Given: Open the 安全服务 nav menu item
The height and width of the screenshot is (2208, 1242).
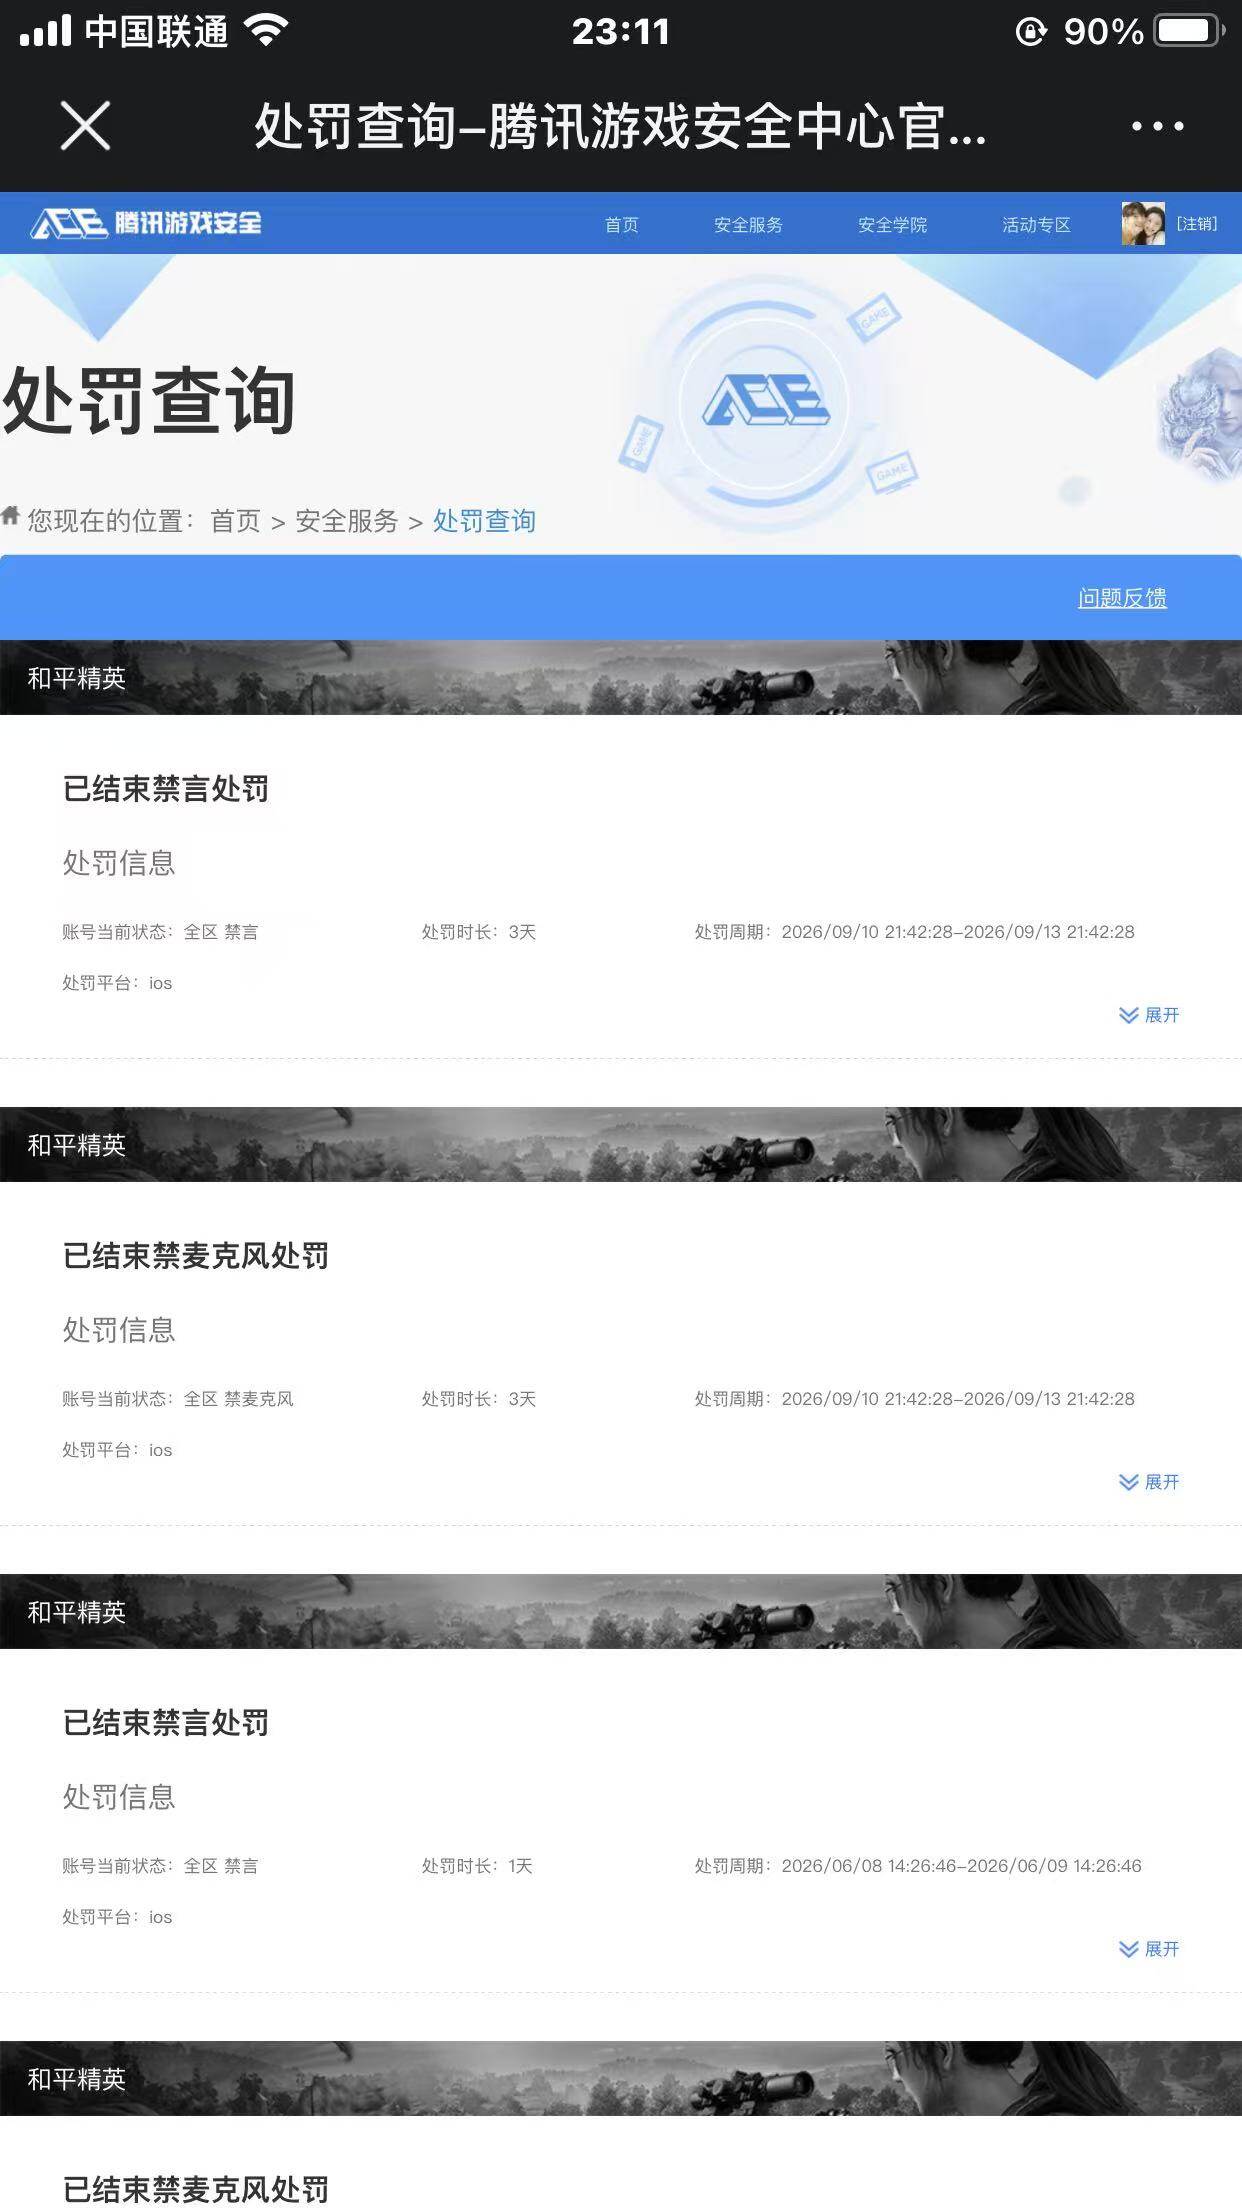Looking at the screenshot, I should (x=748, y=224).
